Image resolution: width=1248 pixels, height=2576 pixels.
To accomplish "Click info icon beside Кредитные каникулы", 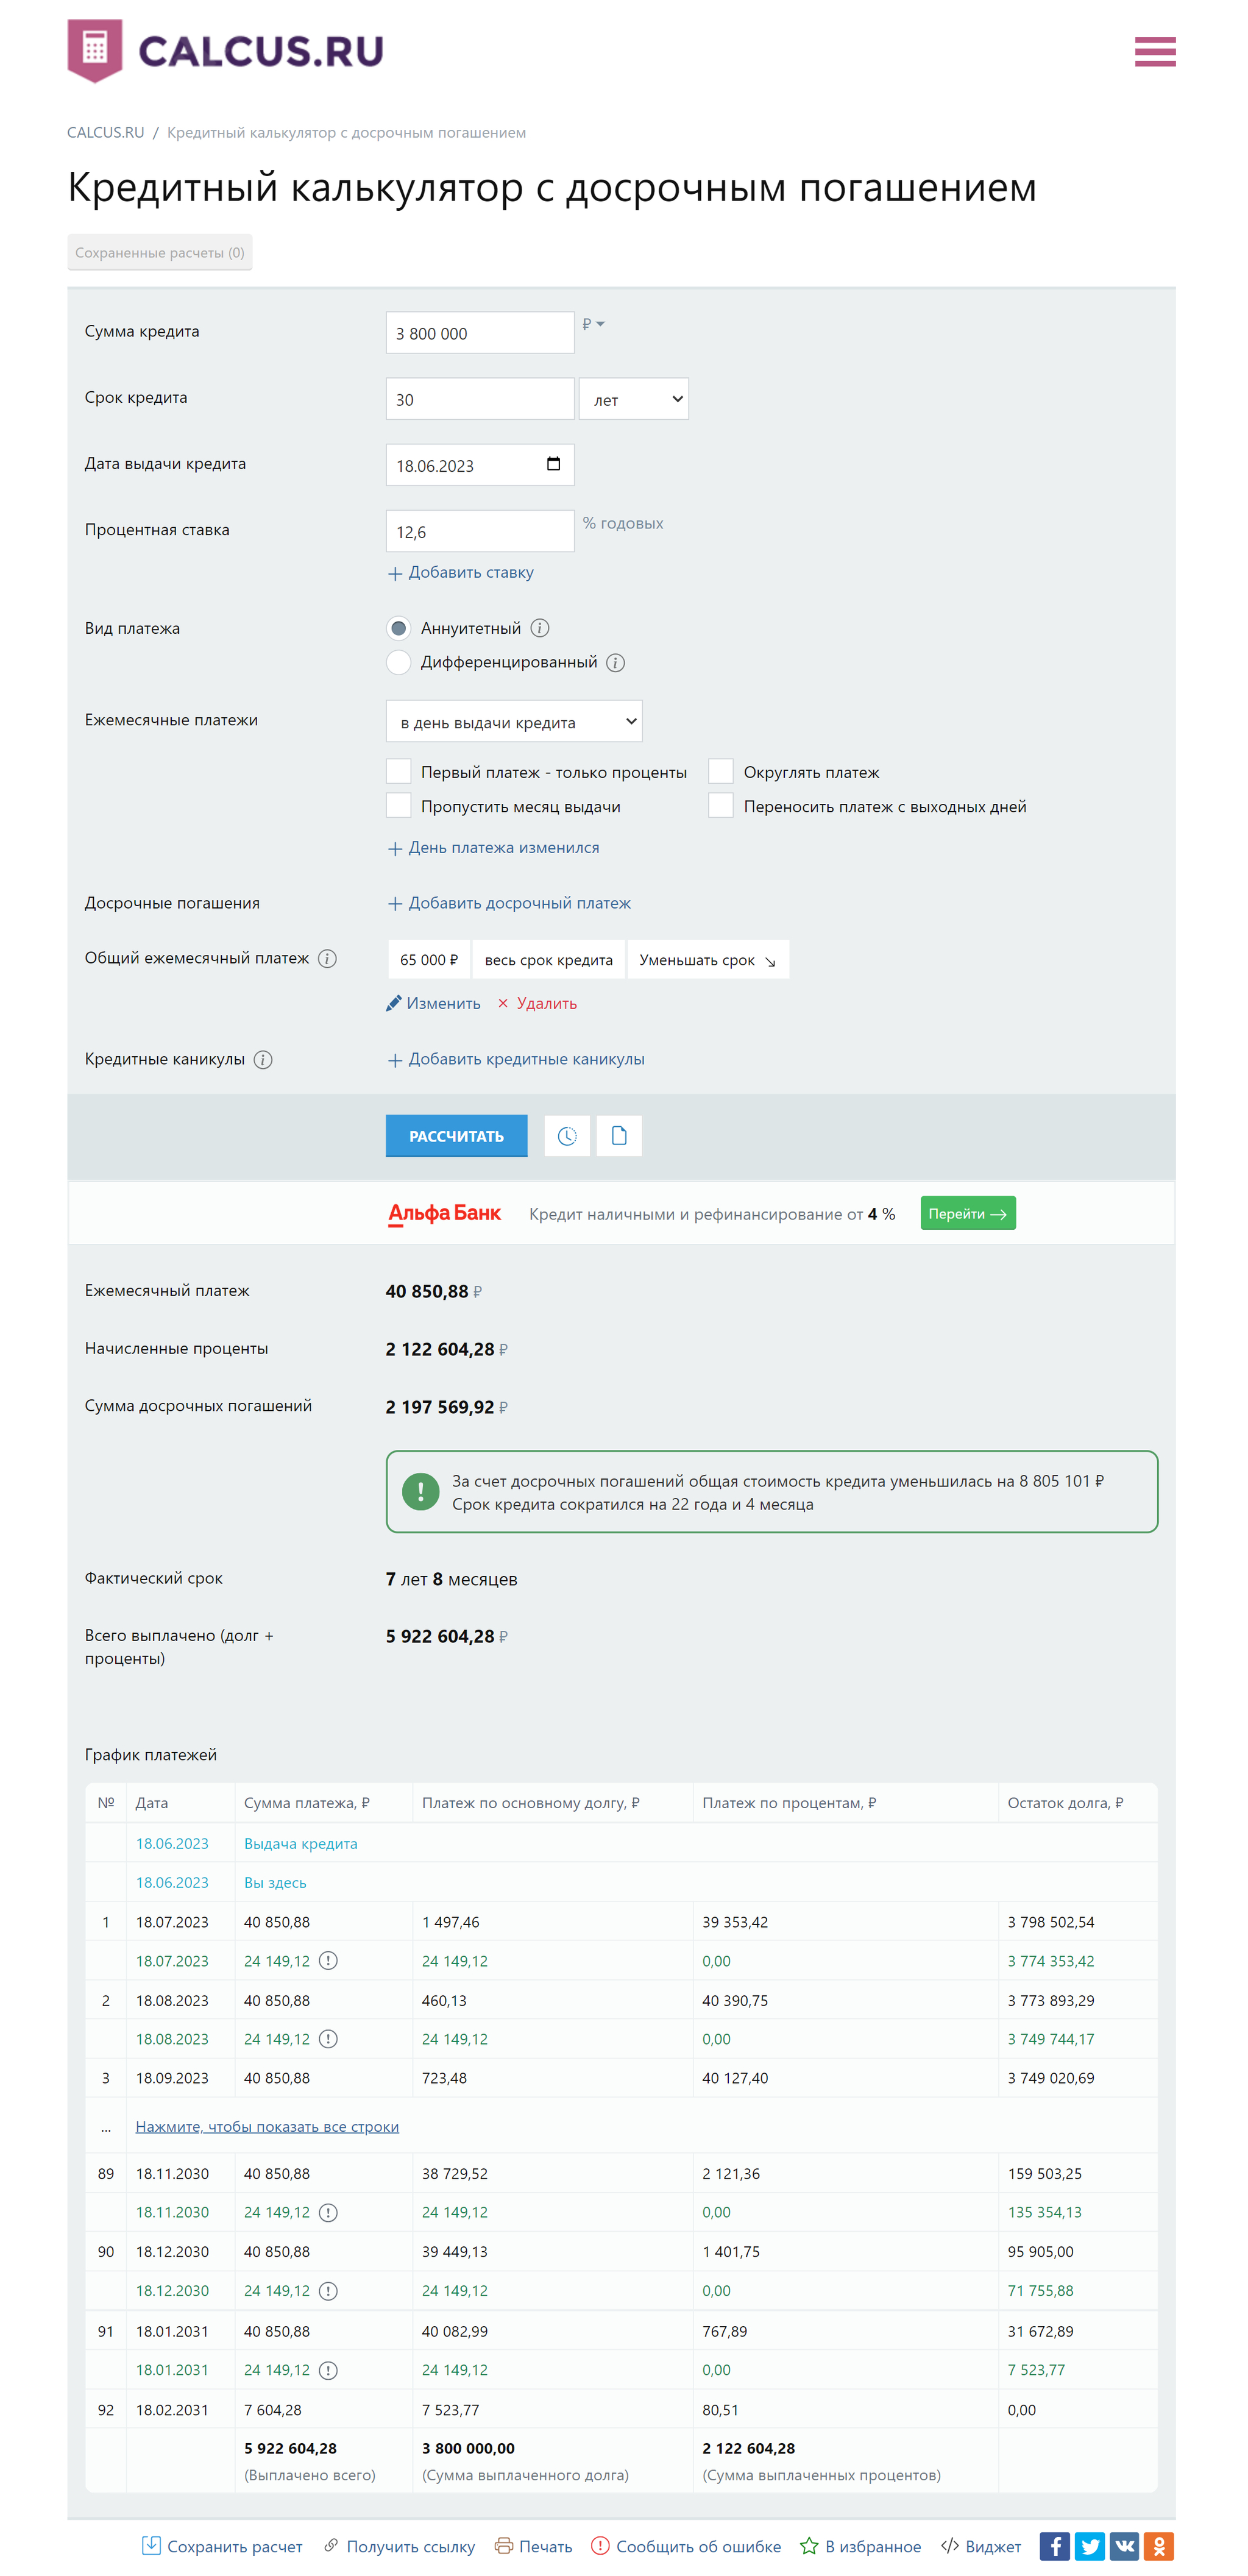I will 263,1060.
